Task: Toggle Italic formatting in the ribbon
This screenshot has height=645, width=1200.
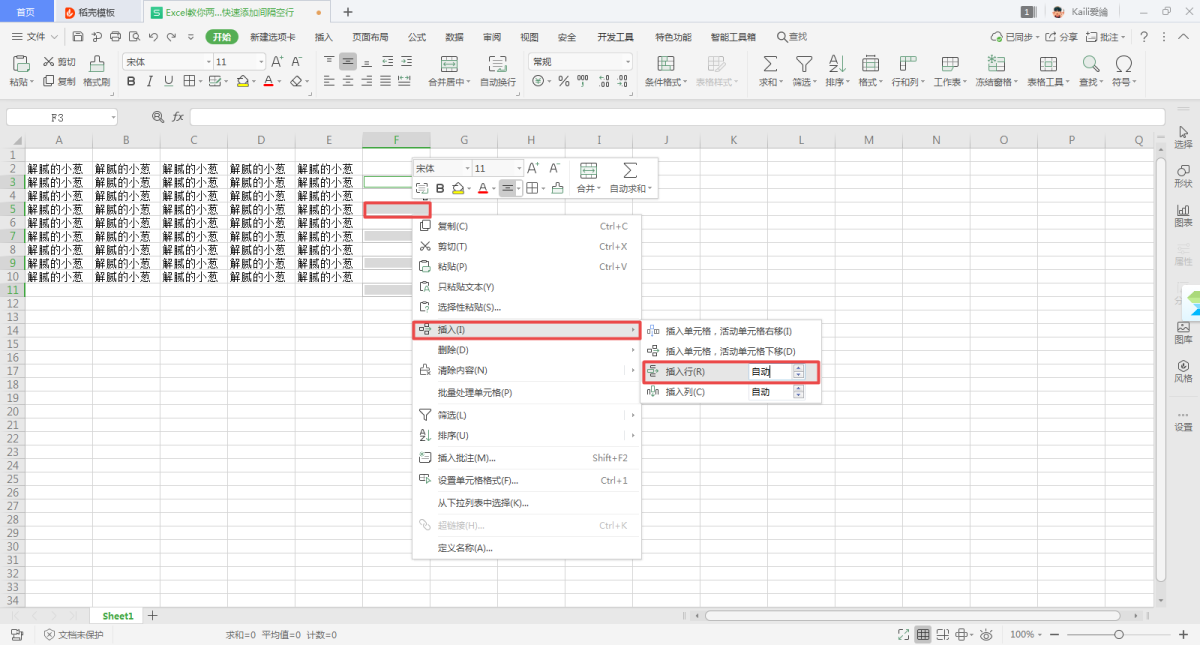Action: click(149, 81)
